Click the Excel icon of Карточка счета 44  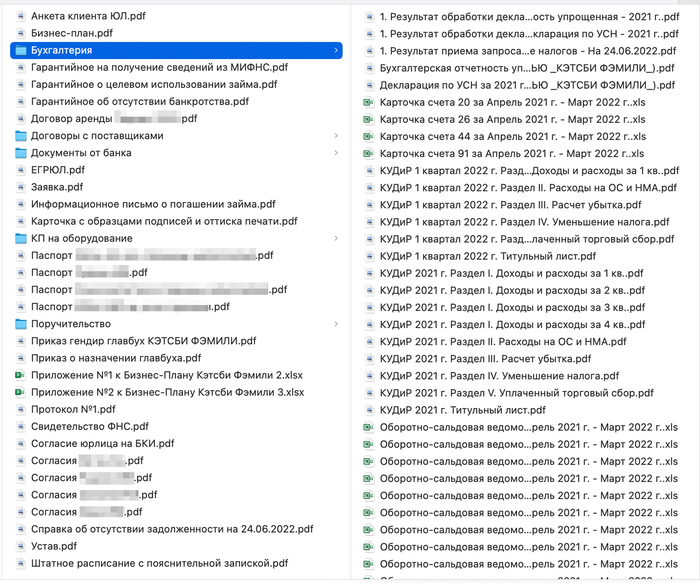point(369,136)
